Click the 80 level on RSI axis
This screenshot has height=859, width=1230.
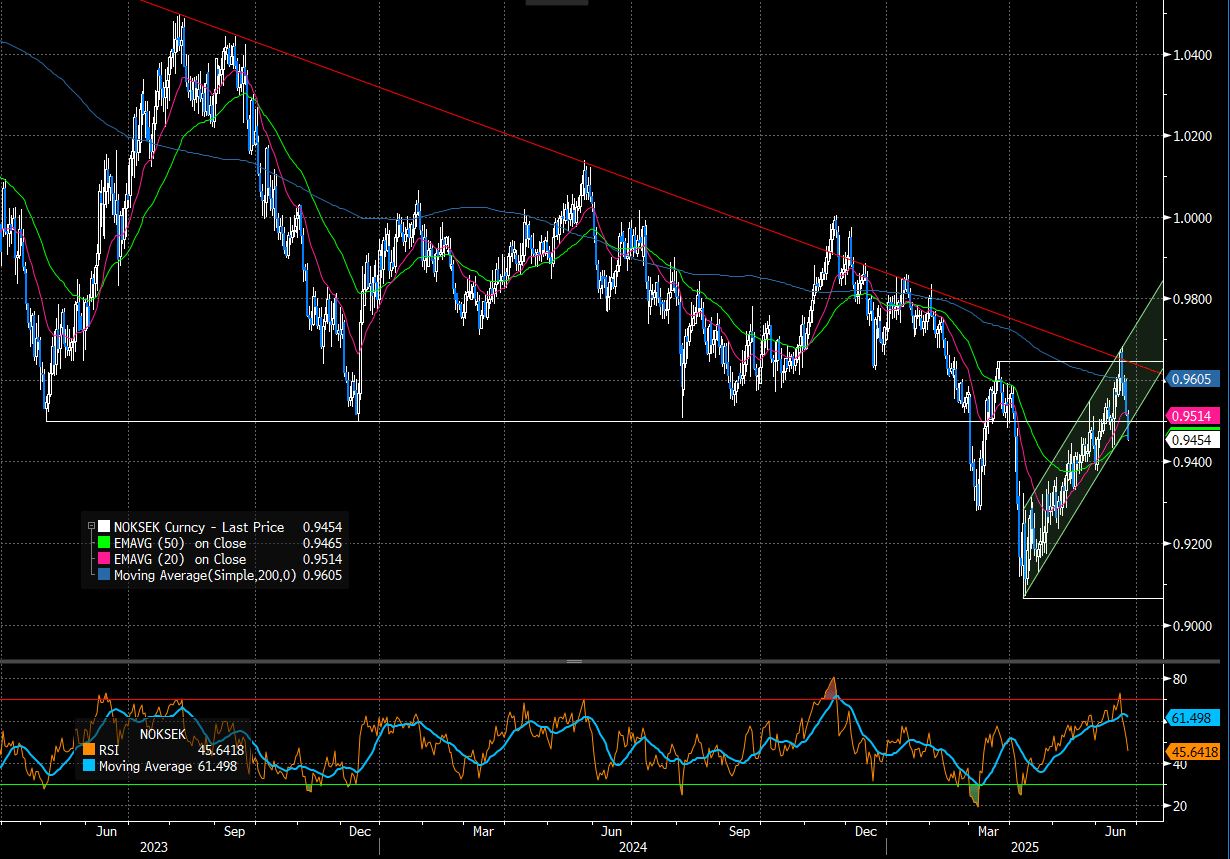[x=1179, y=679]
